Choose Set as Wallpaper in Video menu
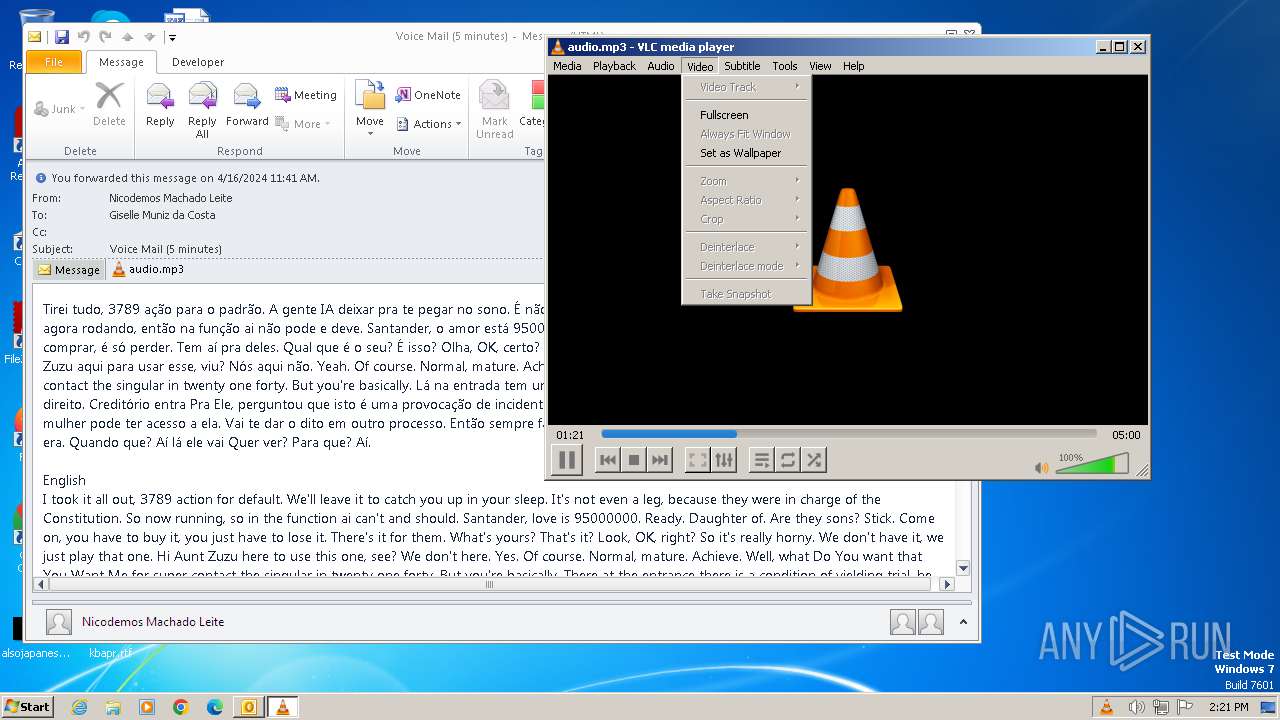 click(x=746, y=153)
